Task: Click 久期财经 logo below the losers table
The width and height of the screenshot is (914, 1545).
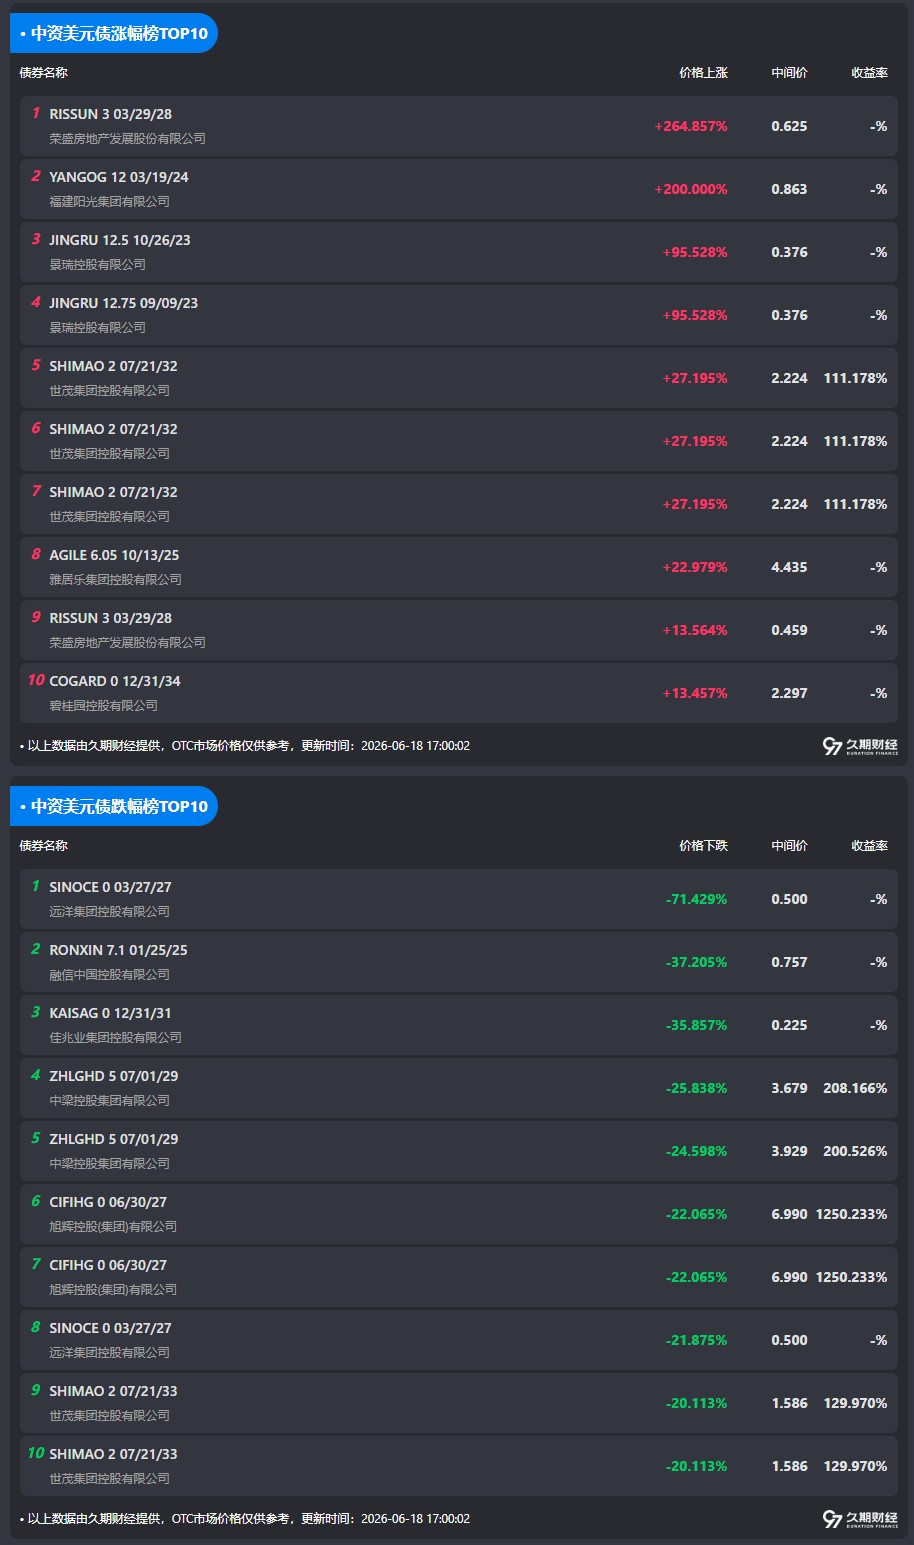Action: click(x=860, y=1519)
